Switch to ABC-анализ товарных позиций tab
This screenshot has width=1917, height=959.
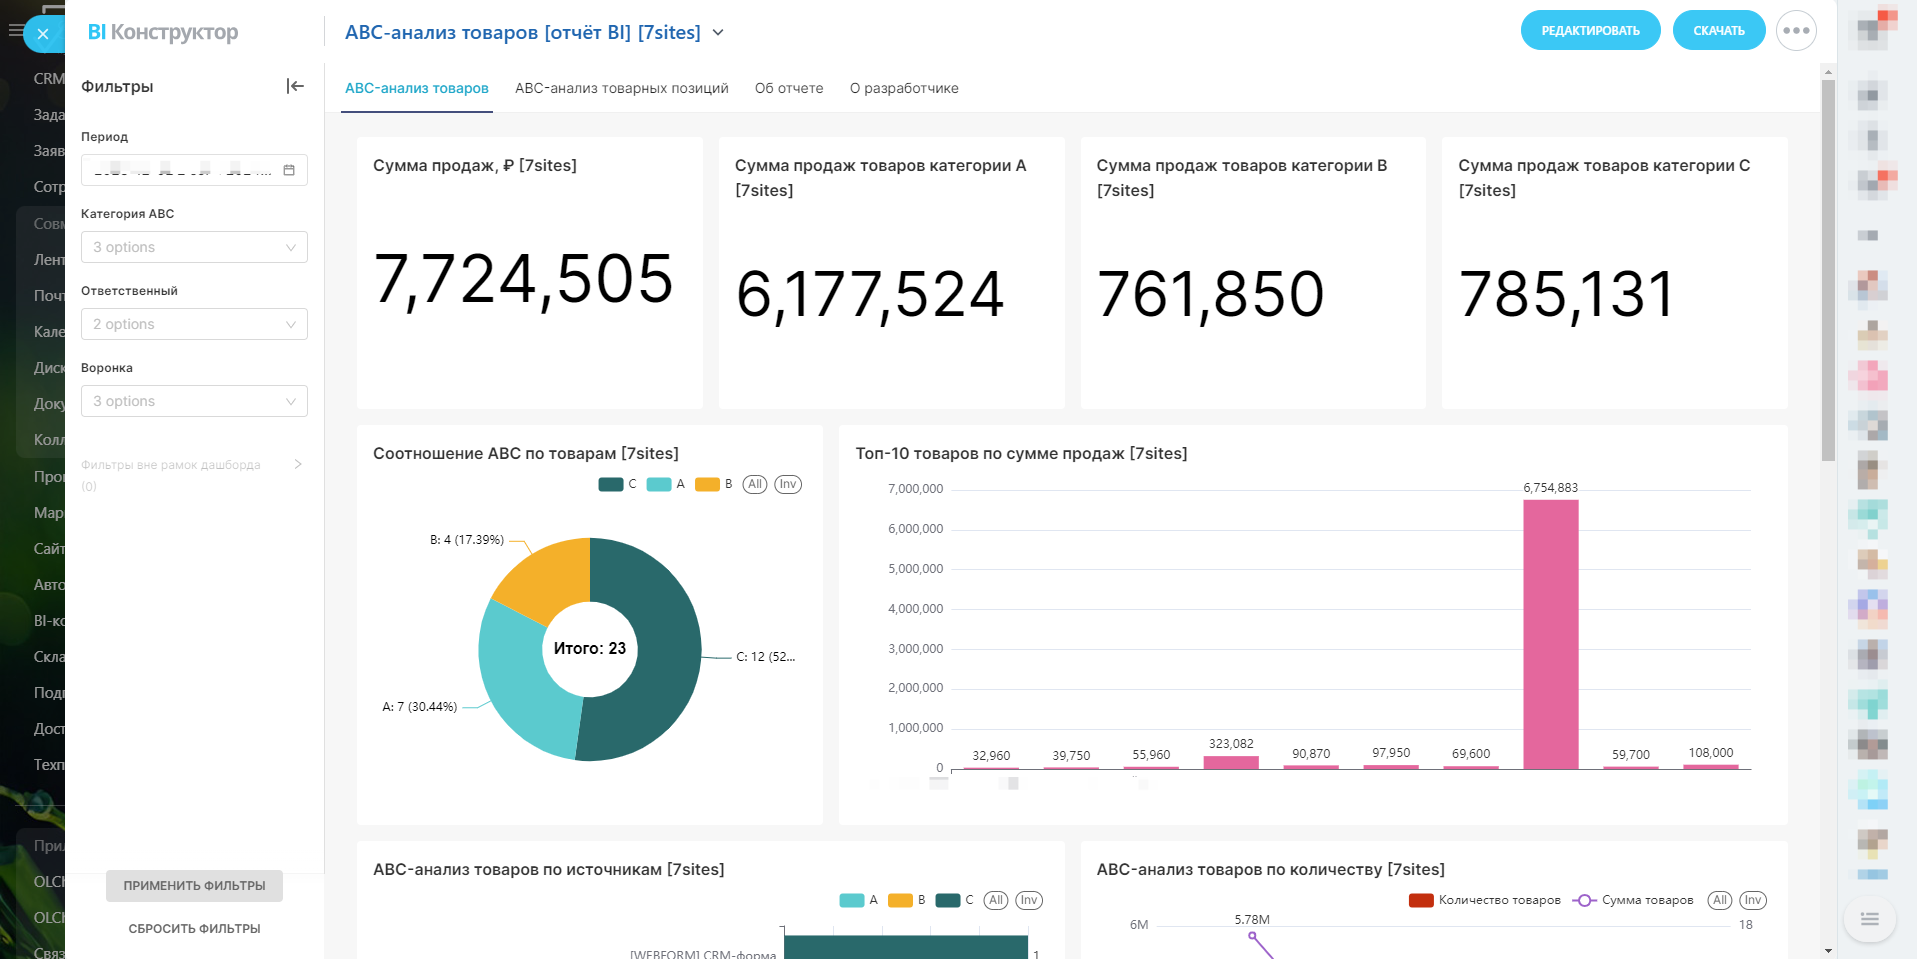click(621, 88)
